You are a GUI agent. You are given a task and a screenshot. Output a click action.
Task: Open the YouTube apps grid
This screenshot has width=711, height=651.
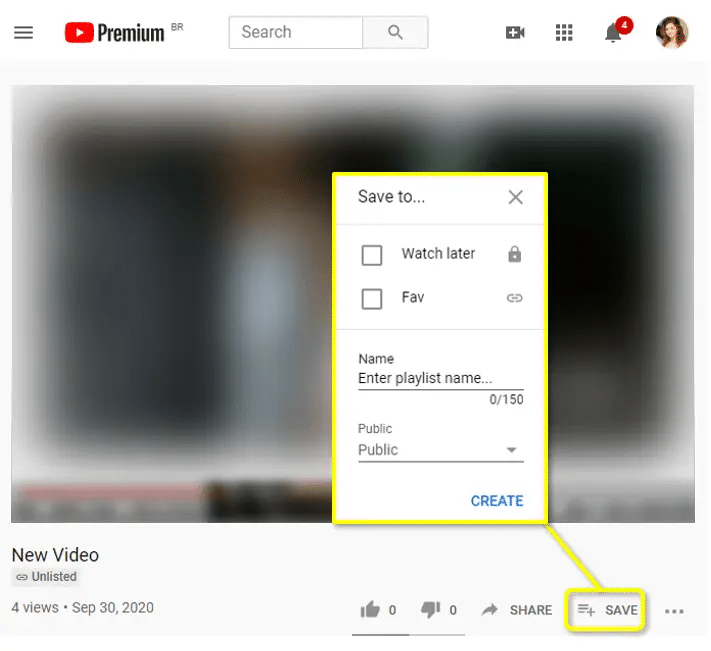click(564, 33)
